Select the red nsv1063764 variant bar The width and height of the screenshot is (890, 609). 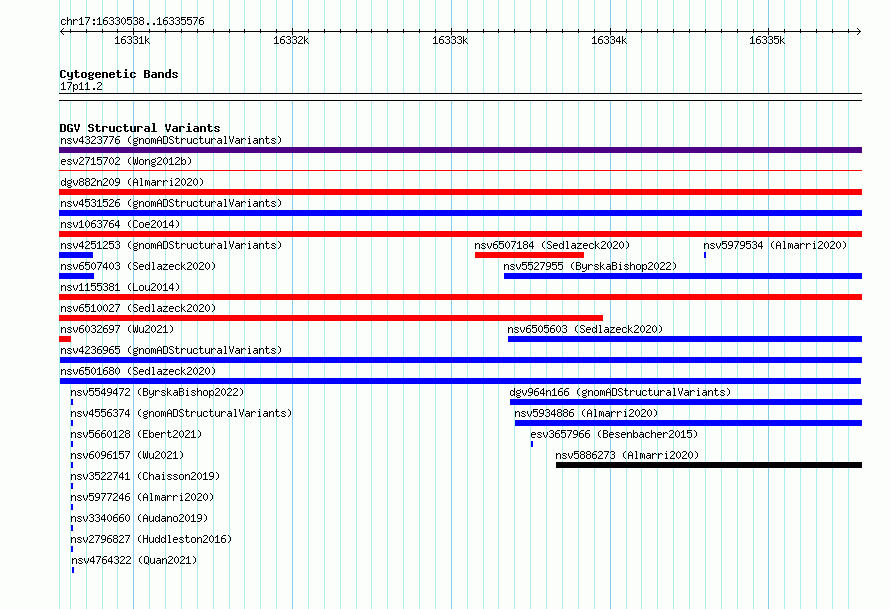point(460,234)
